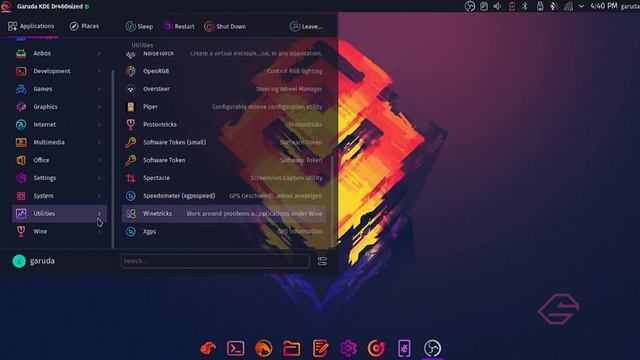Open the clipboard tray icon
The image size is (640, 360).
[484, 6]
